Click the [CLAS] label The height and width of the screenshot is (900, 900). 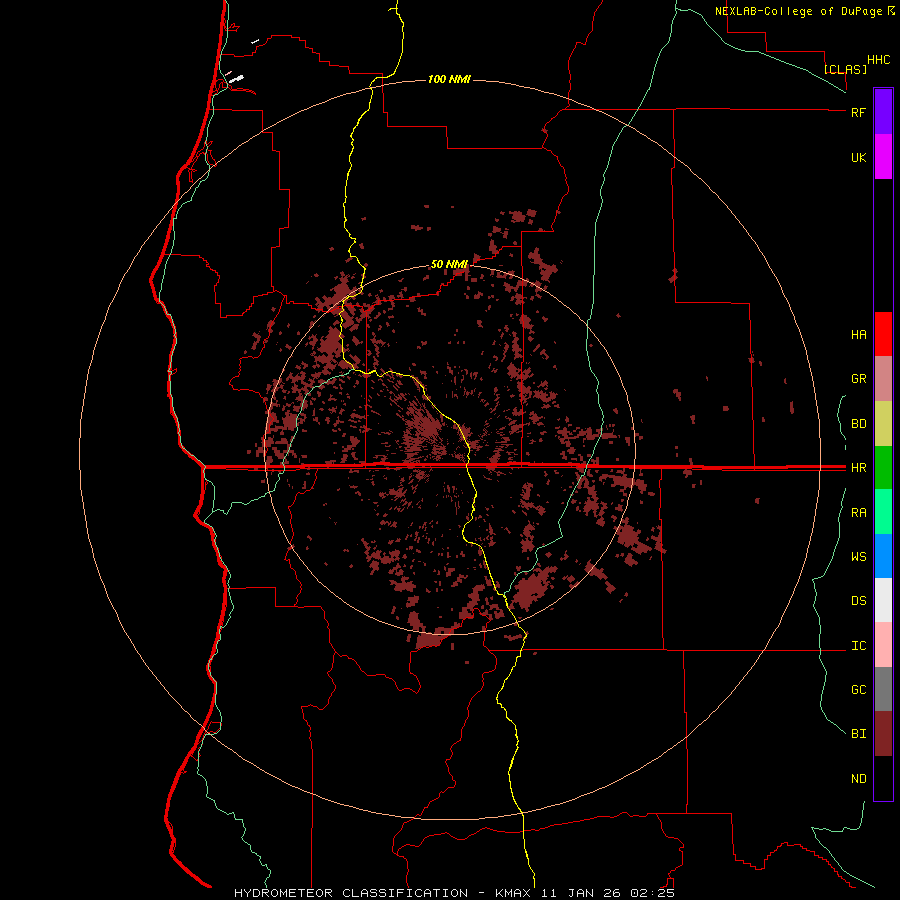(845, 69)
